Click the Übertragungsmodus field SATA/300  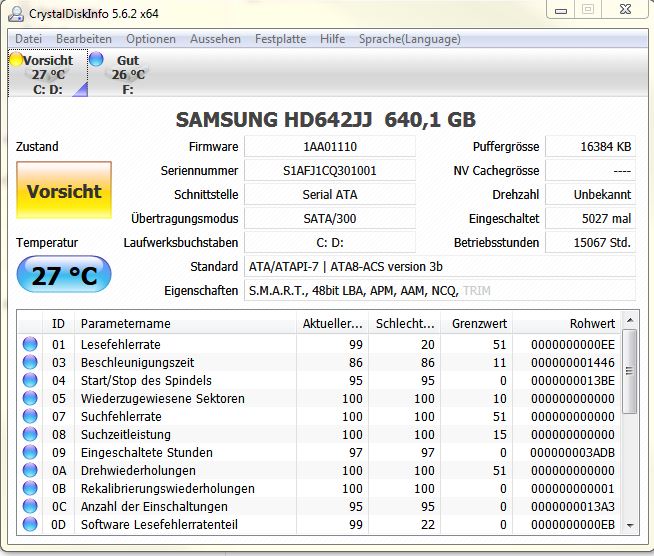330,218
